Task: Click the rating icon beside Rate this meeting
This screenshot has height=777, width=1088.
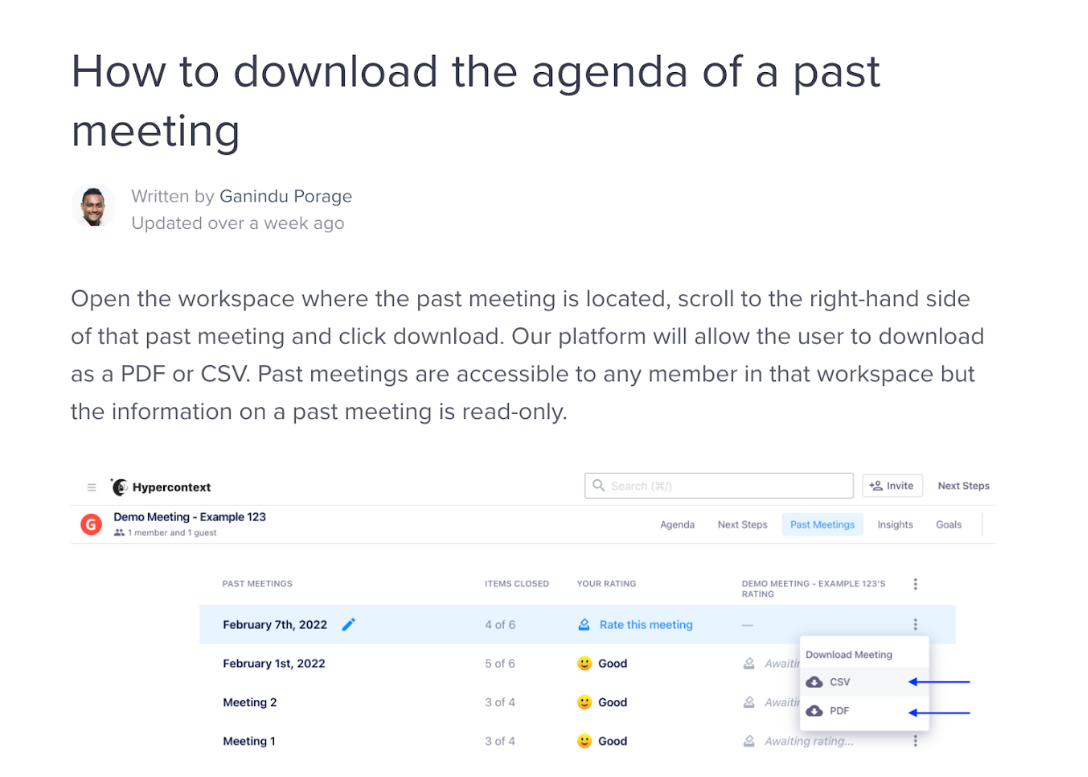Action: [x=584, y=624]
